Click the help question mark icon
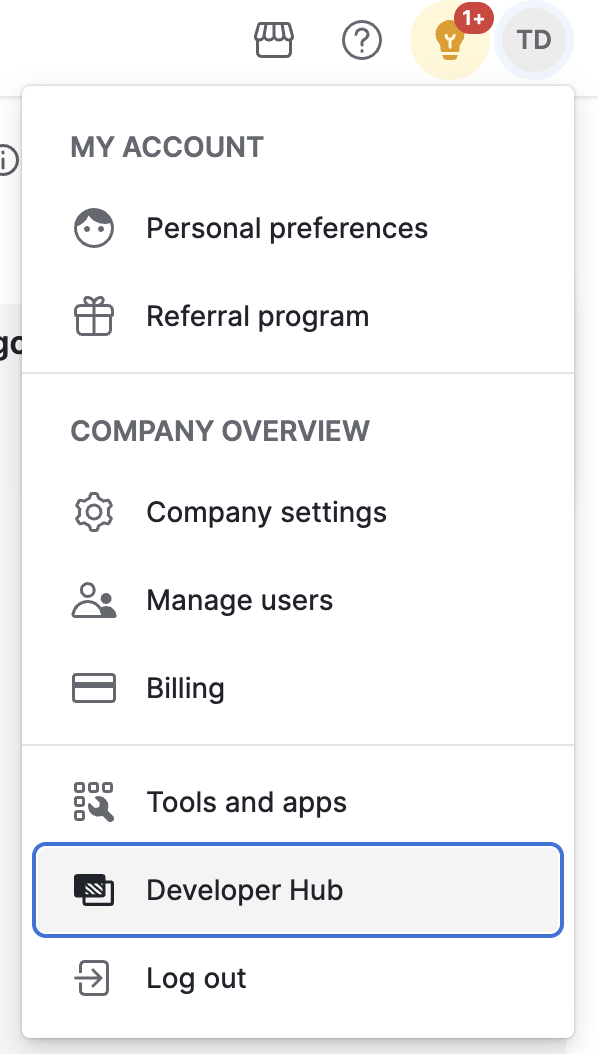Image resolution: width=598 pixels, height=1054 pixels. point(362,40)
